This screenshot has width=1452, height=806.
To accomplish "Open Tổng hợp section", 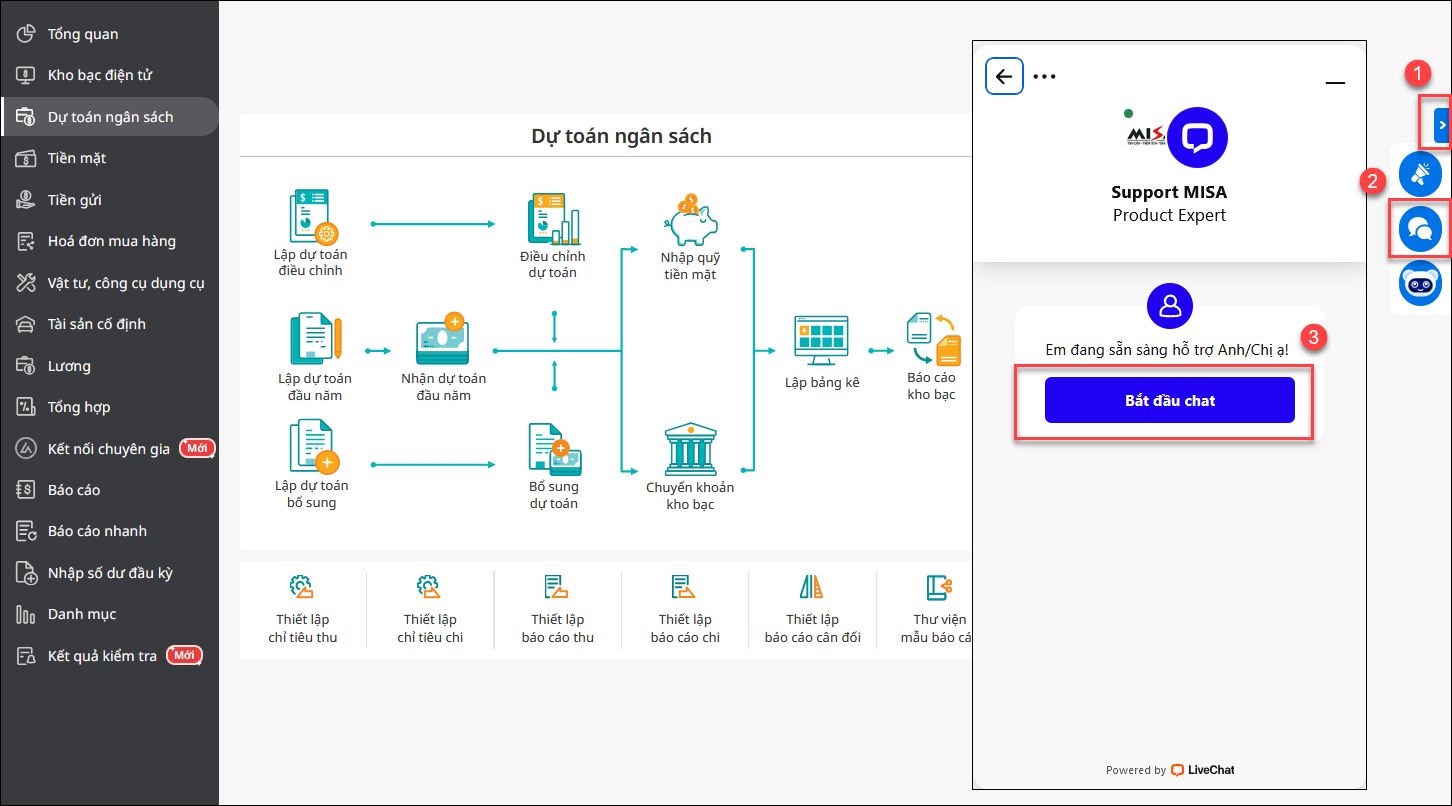I will coord(109,407).
